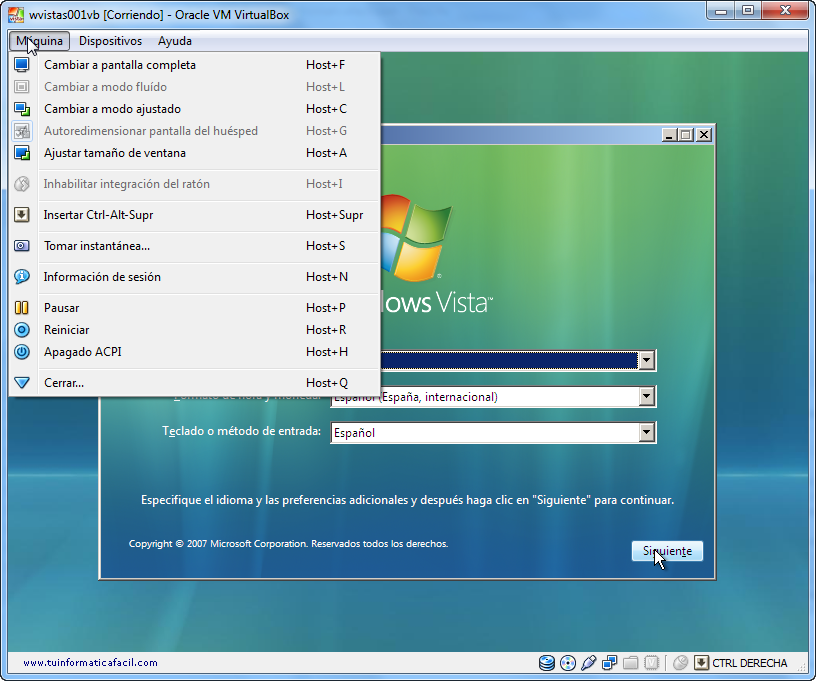Click the USB devices status icon
This screenshot has width=816, height=681.
[x=589, y=663]
